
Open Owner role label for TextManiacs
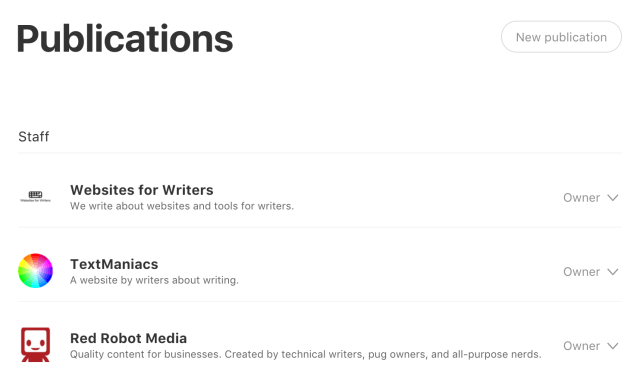tap(582, 272)
